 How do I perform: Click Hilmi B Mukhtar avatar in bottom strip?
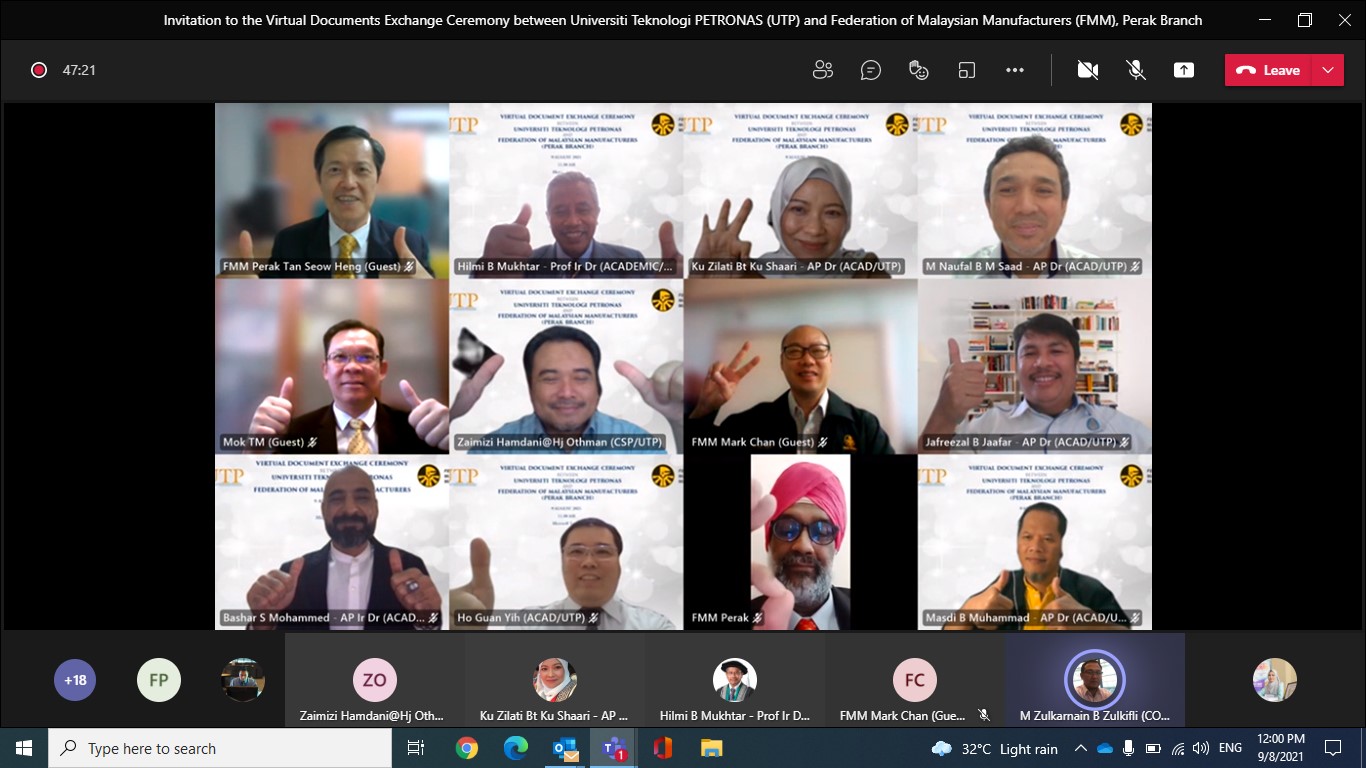click(x=735, y=680)
